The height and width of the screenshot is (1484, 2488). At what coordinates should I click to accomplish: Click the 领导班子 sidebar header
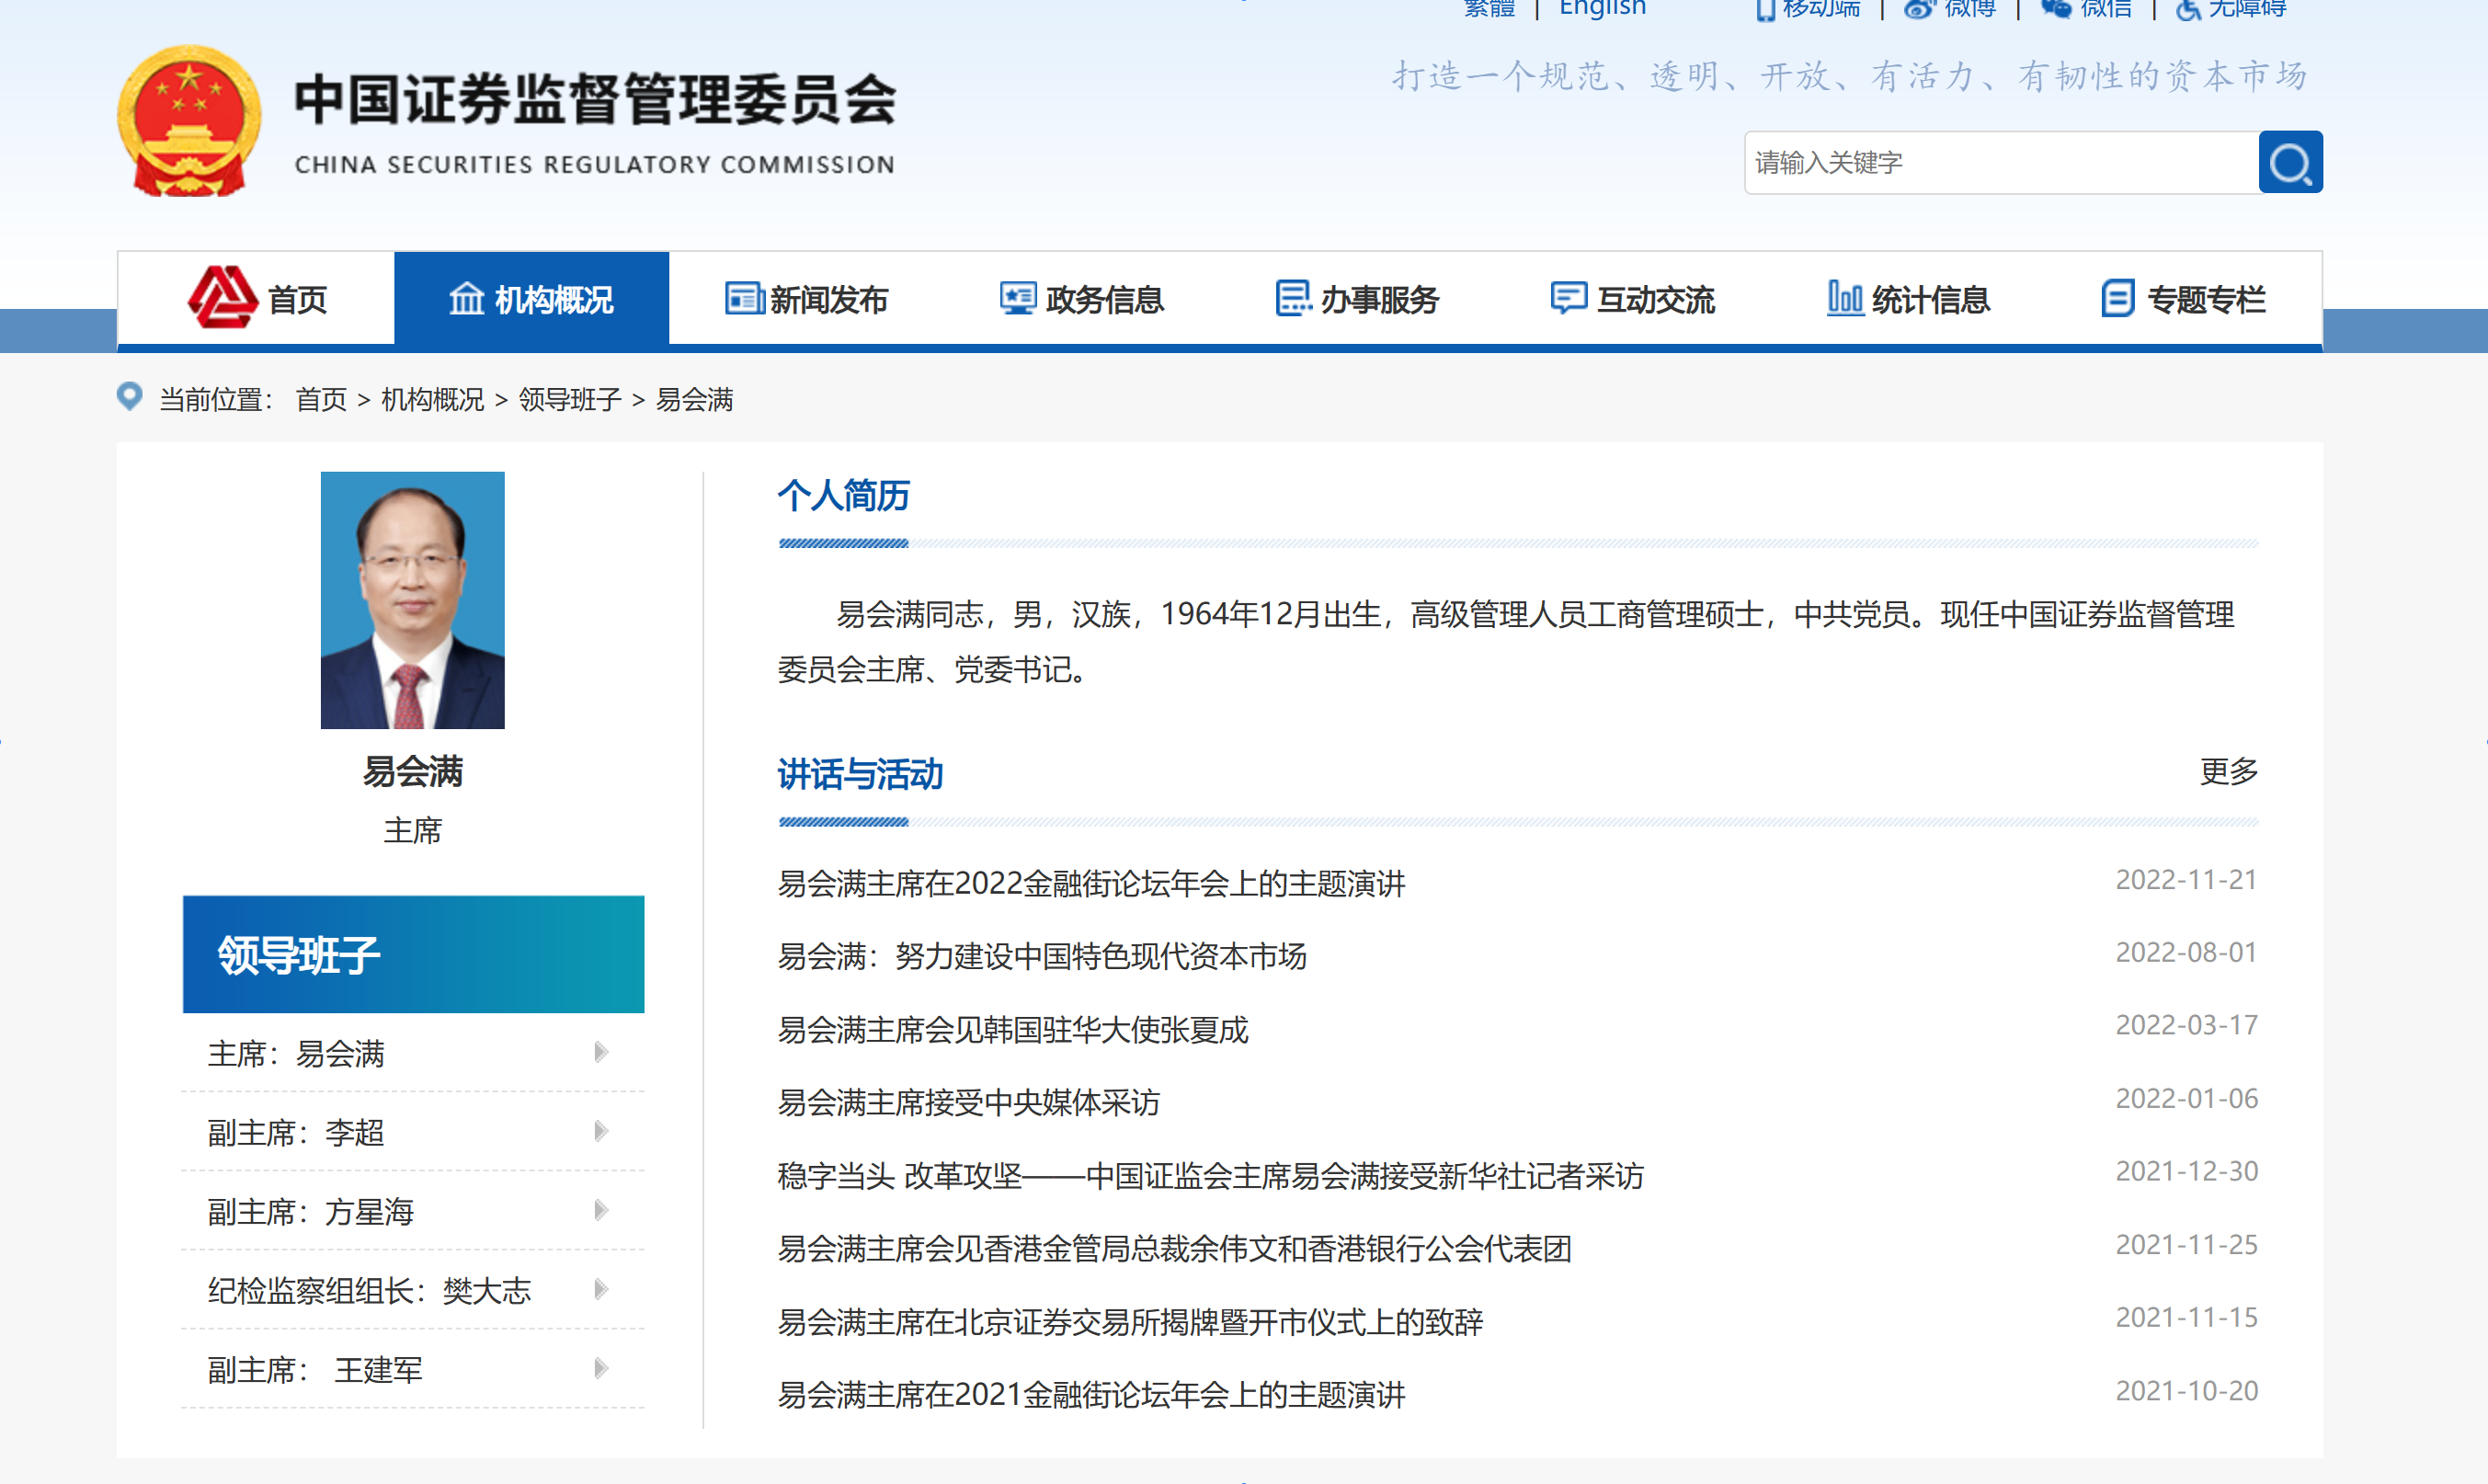(x=413, y=954)
